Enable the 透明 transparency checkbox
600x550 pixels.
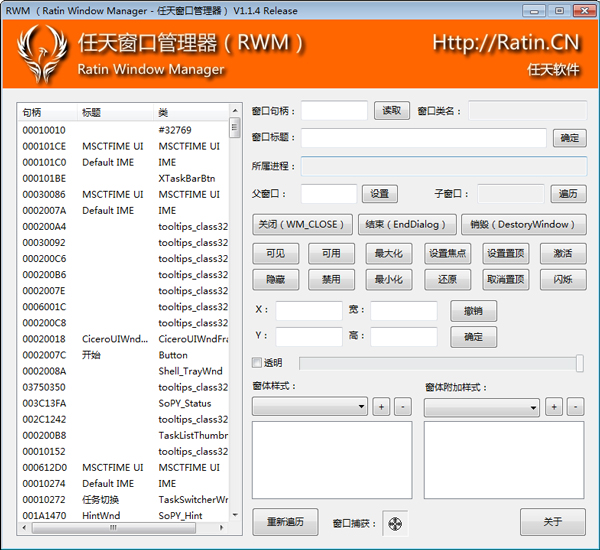pos(257,362)
